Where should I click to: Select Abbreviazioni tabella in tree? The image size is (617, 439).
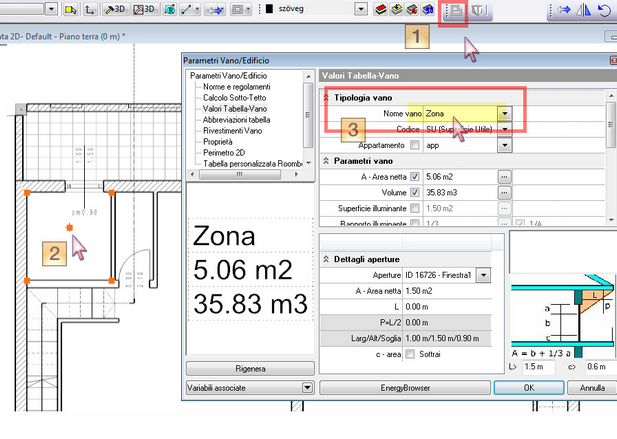point(236,120)
